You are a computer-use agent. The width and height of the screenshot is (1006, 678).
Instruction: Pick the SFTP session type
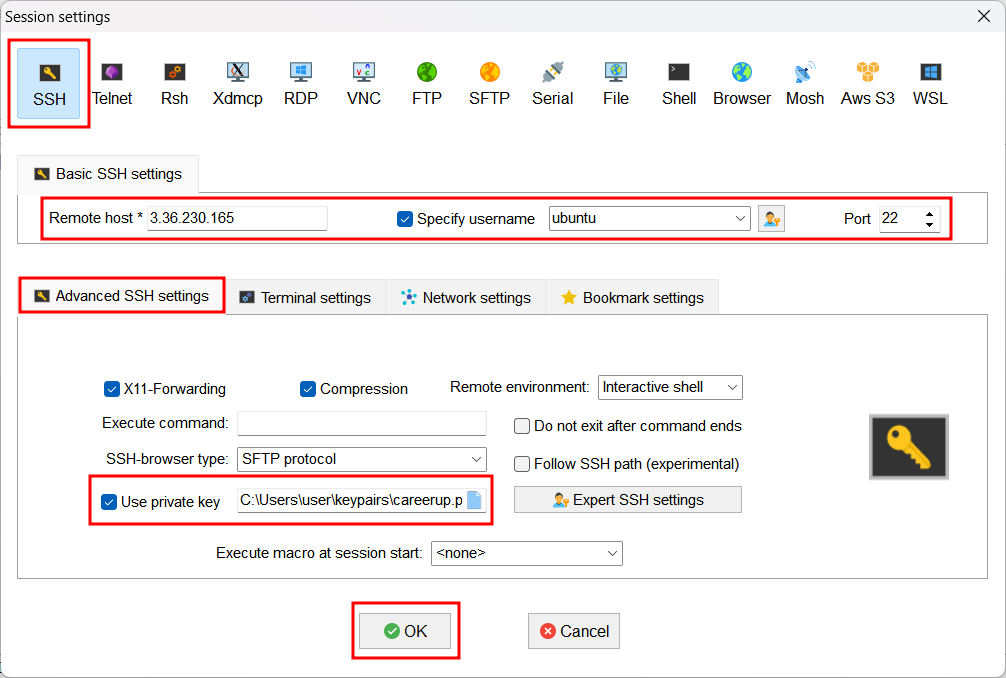tap(490, 83)
